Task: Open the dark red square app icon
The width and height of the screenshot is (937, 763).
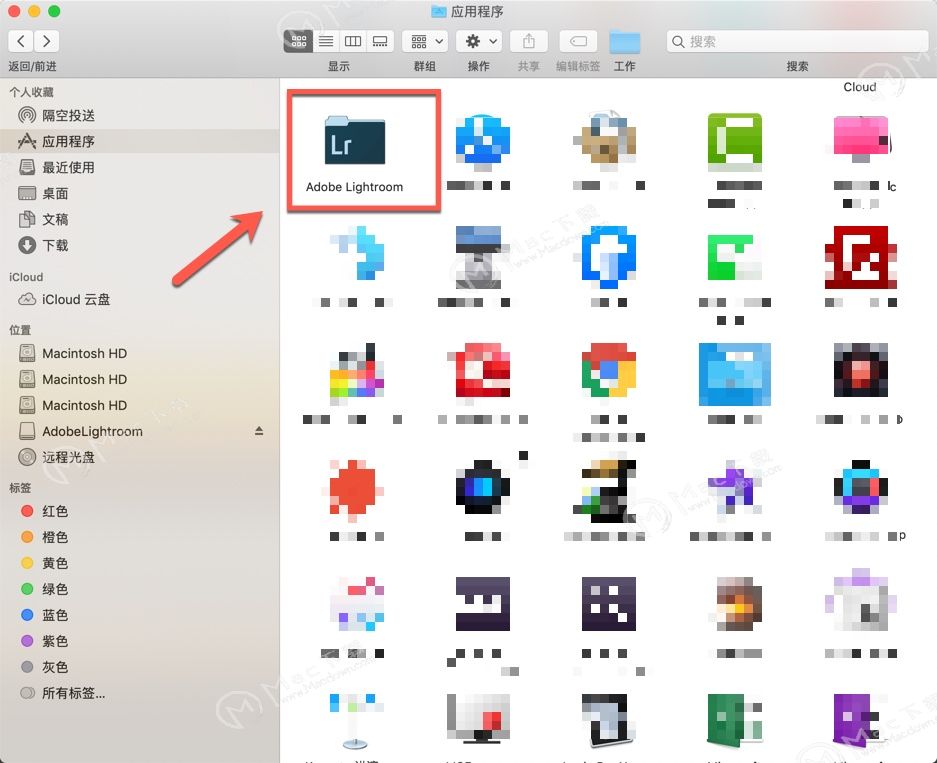Action: [x=861, y=257]
